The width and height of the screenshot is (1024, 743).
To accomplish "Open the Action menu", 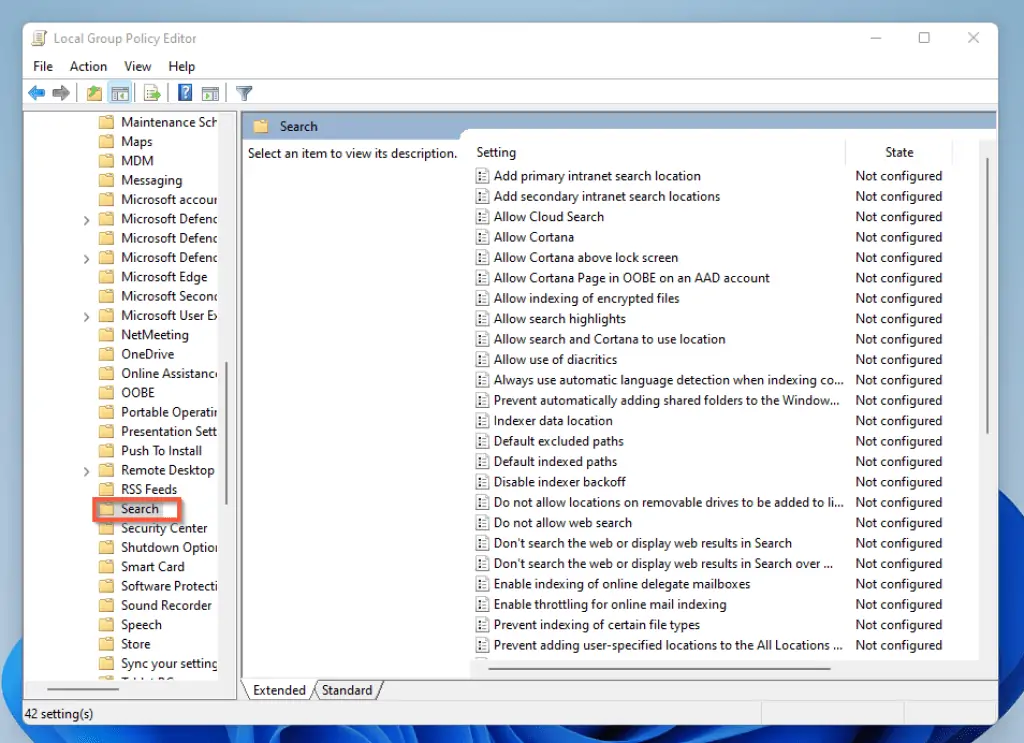I will (x=88, y=66).
